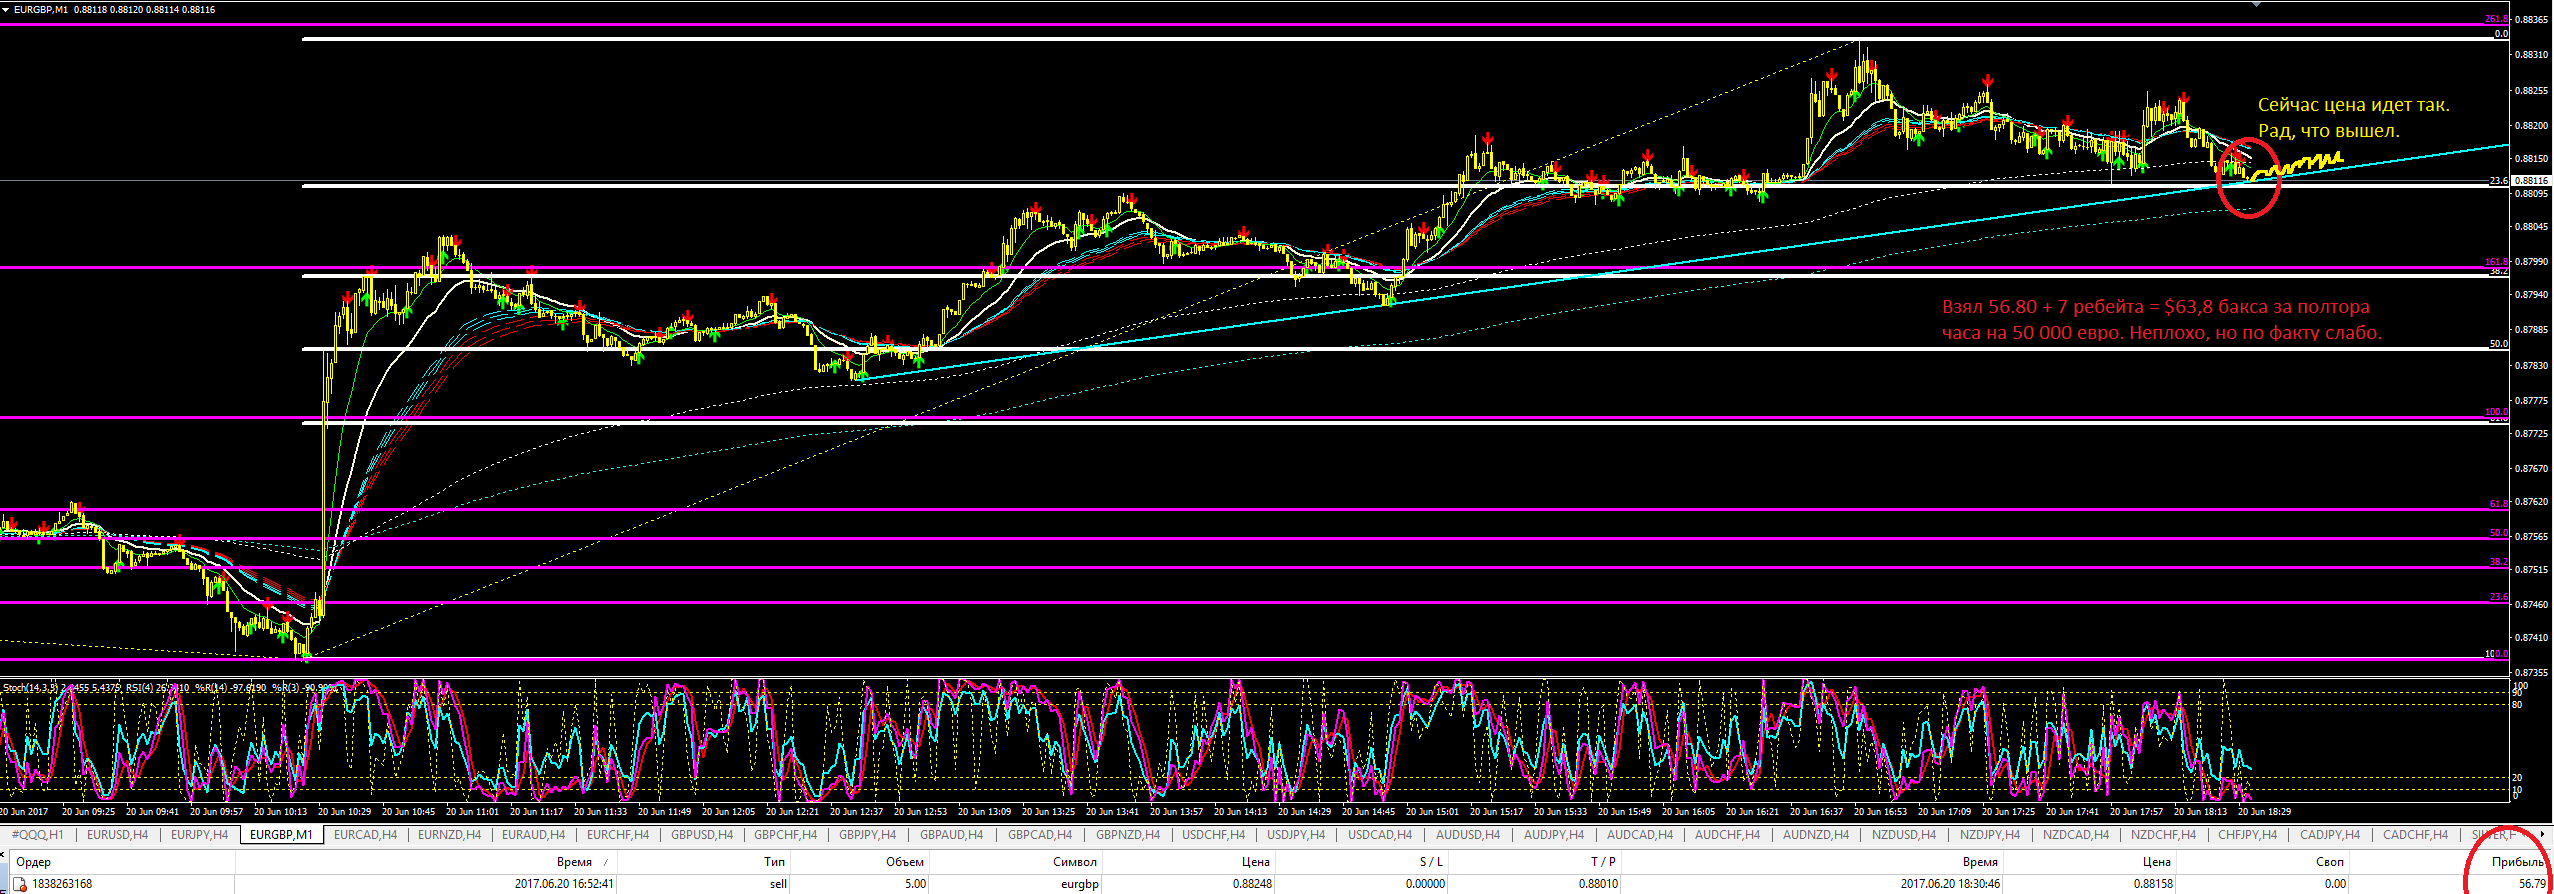This screenshot has width=2554, height=894.
Task: Show the GBPCAD,H4 chart tab
Action: 1039,835
